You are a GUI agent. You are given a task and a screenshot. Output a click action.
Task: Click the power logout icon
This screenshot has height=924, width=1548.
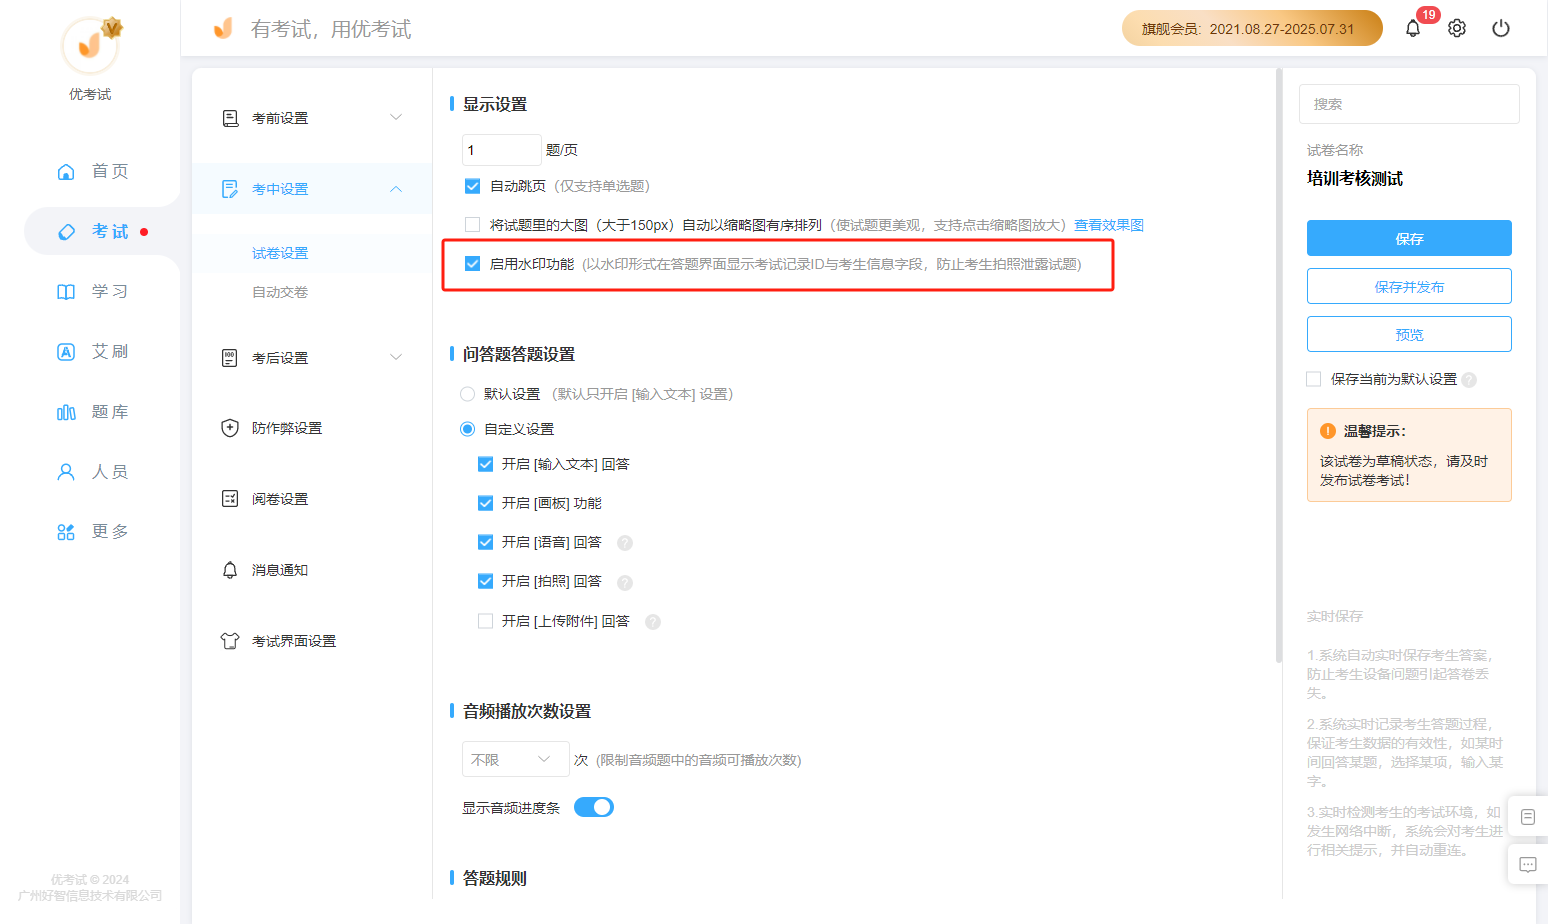click(x=1501, y=28)
